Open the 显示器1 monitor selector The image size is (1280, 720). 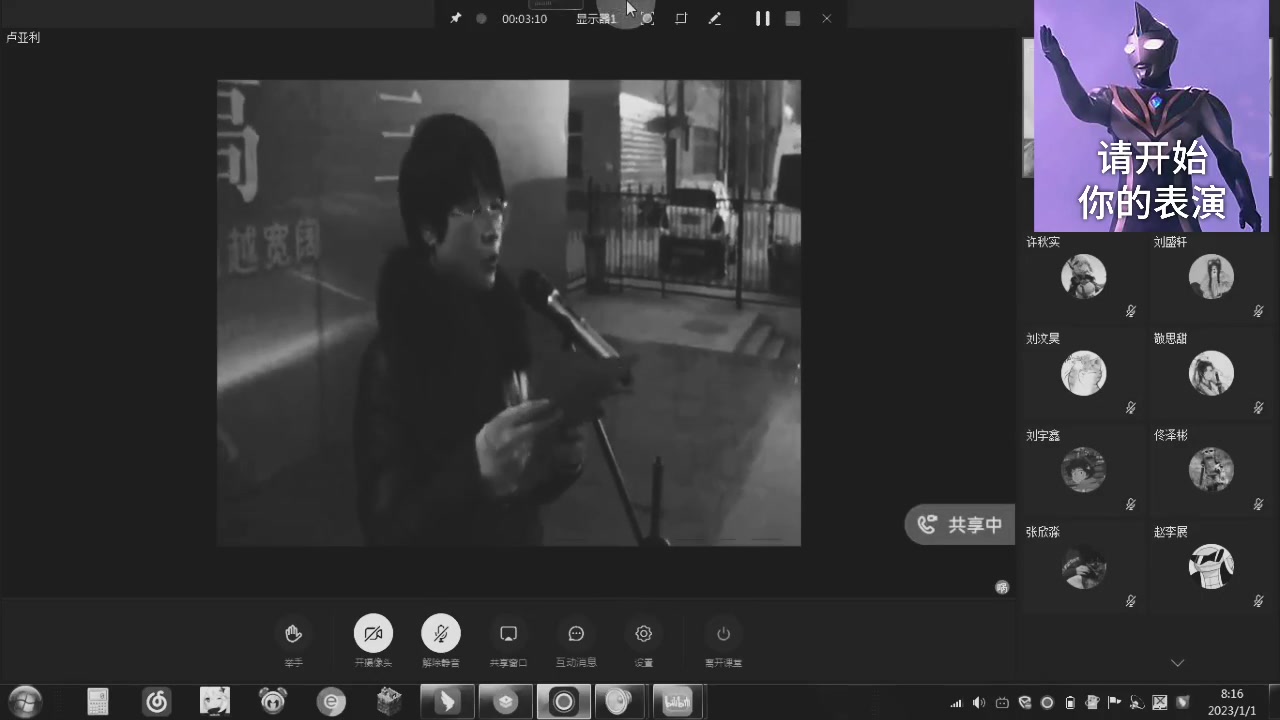[x=596, y=18]
